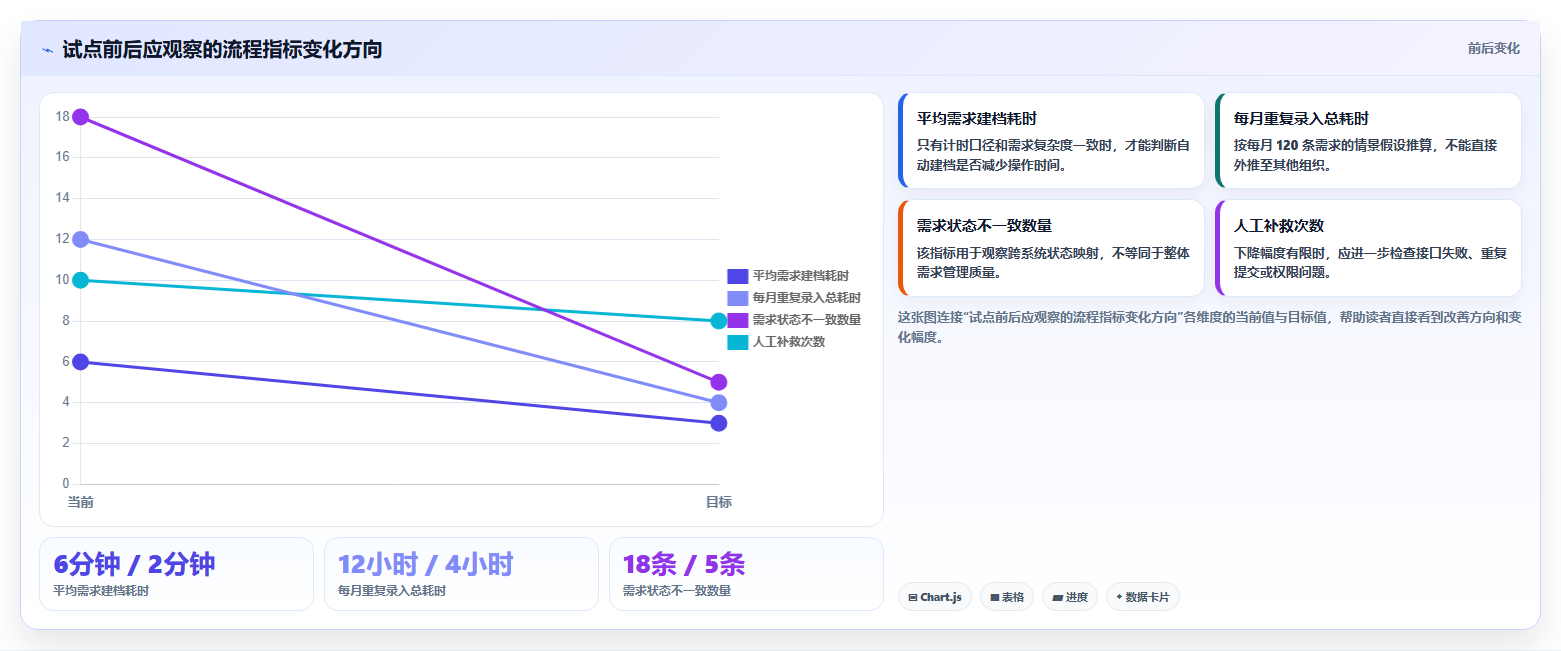Screen dimensions: 1561x651
Task: Open the 需求状态不一致数量 explanation card
Action: pyautogui.click(x=1051, y=248)
